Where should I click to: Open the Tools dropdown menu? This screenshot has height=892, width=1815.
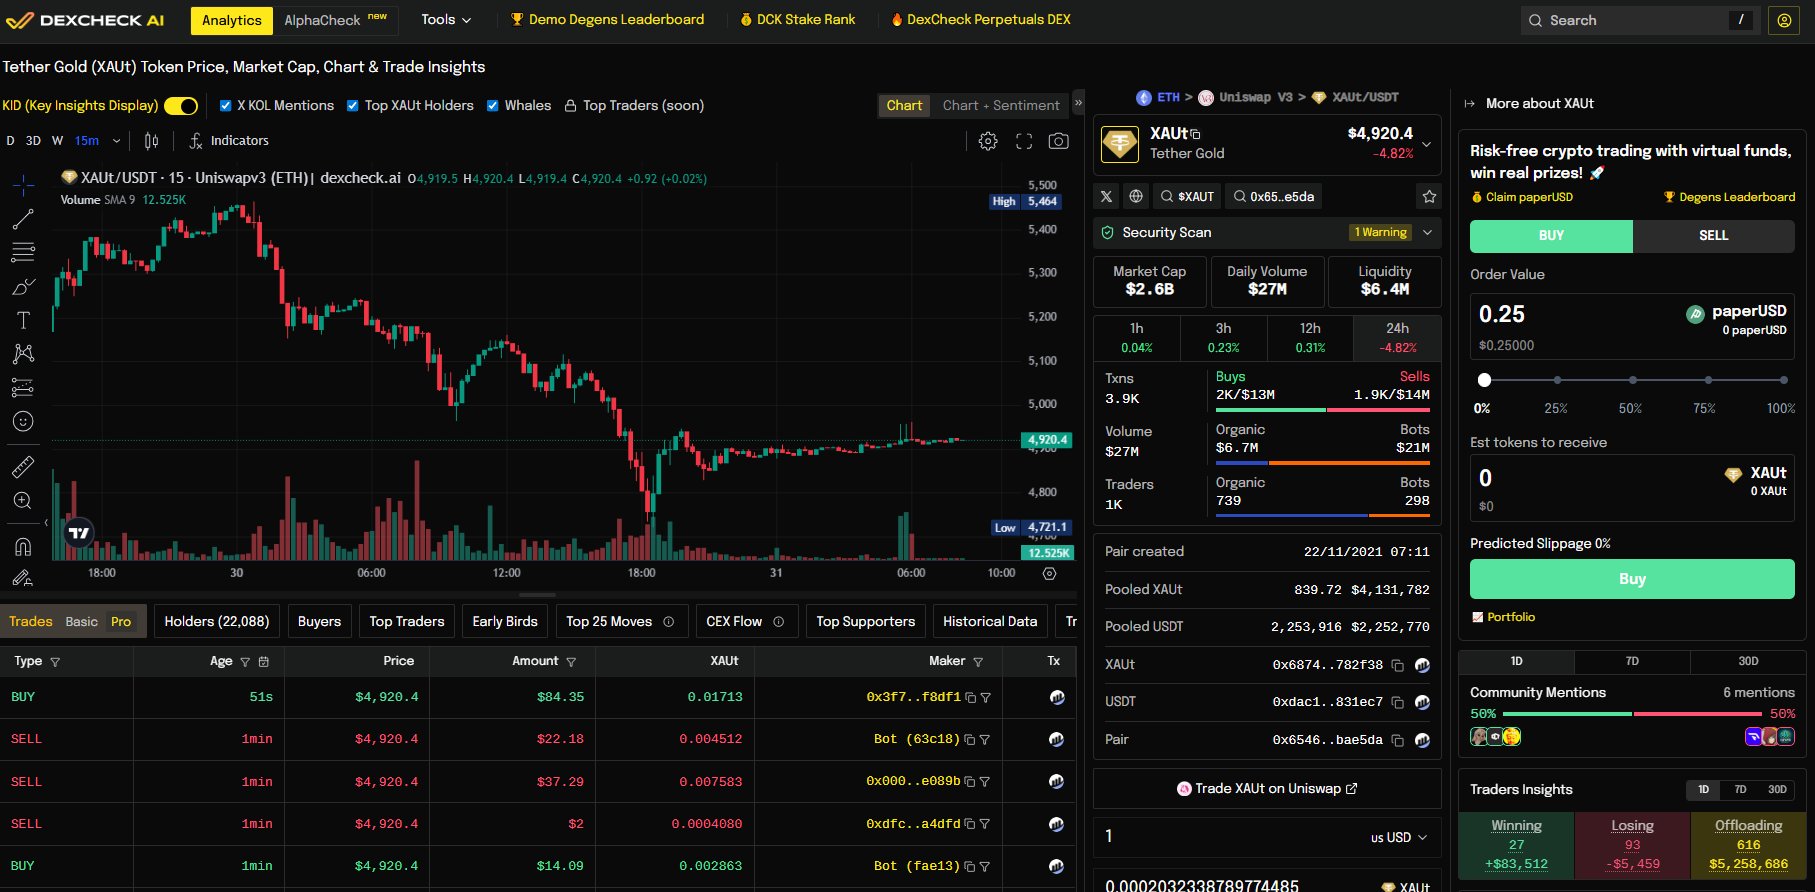(445, 20)
